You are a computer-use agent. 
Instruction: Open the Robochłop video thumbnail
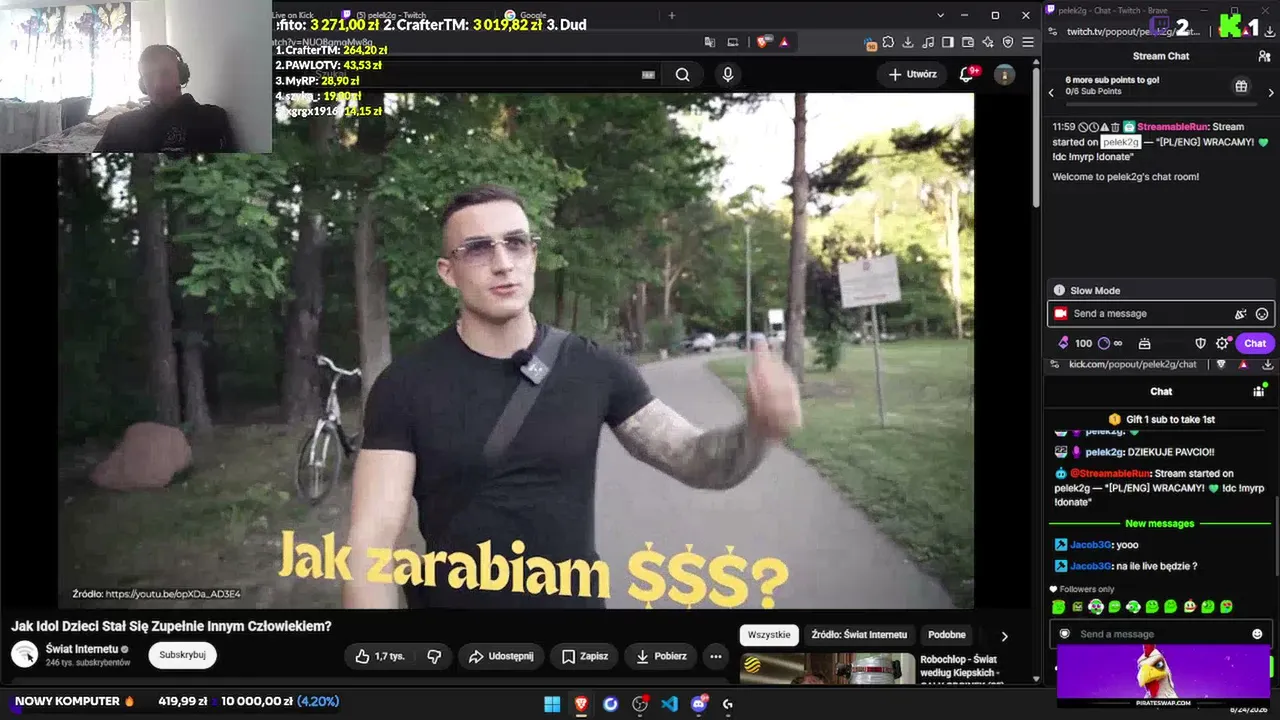coord(827,668)
